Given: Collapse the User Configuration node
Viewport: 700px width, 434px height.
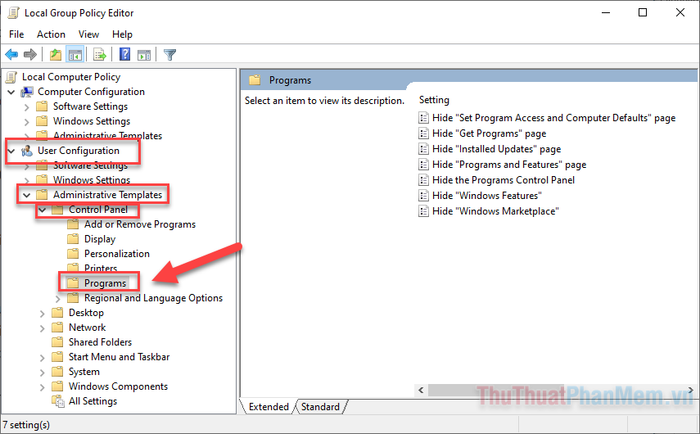Looking at the screenshot, I should tap(12, 151).
